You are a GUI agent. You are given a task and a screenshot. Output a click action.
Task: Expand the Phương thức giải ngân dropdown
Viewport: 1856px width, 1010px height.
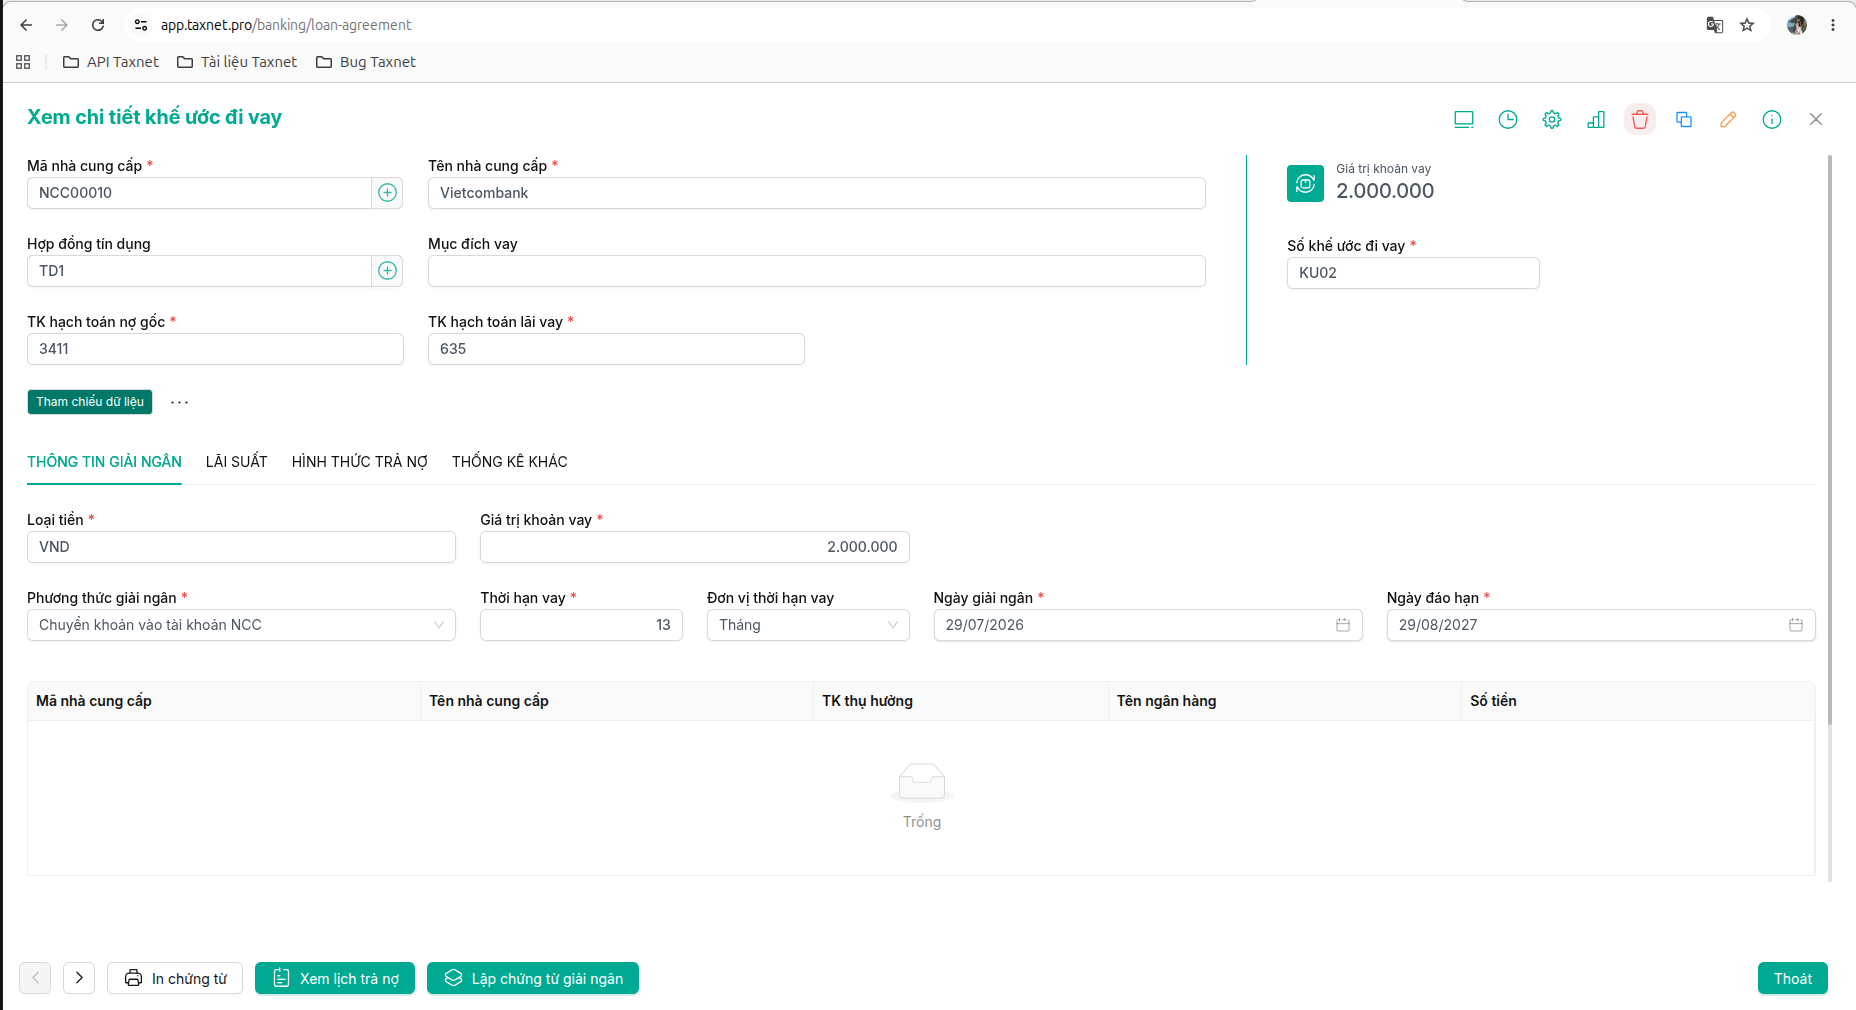[x=241, y=625]
